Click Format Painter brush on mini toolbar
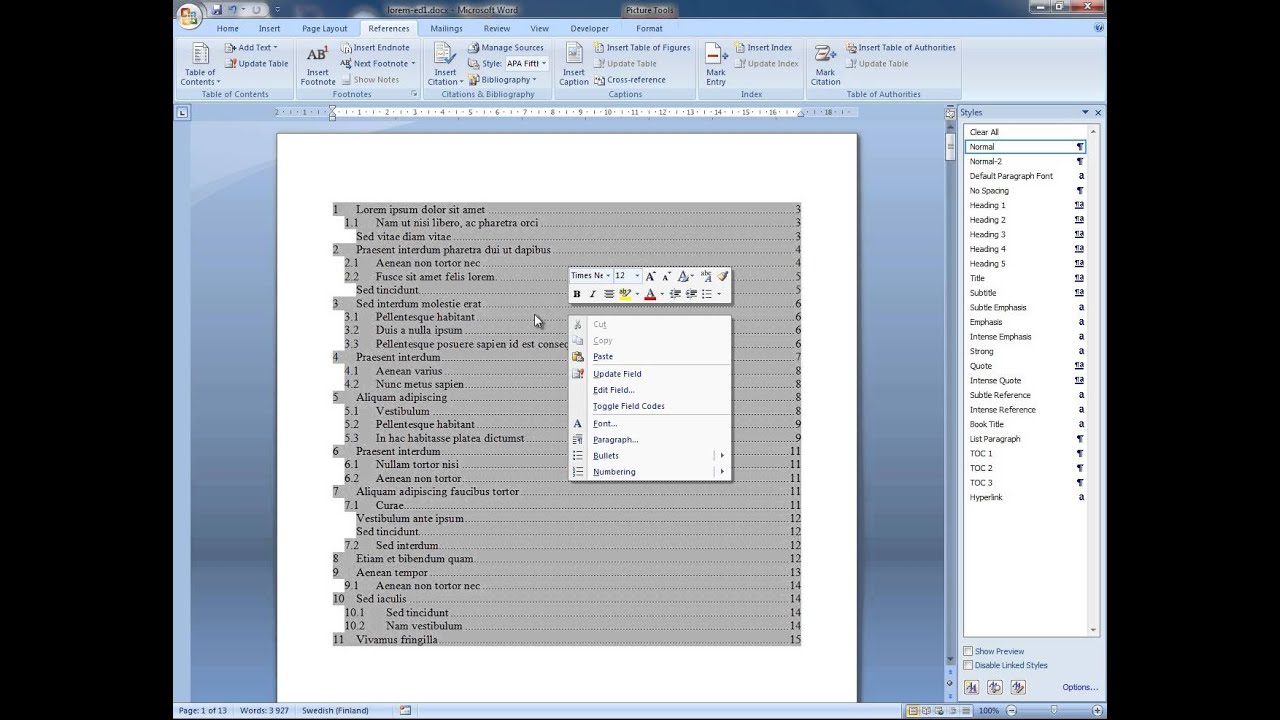The width and height of the screenshot is (1280, 720). tap(722, 276)
